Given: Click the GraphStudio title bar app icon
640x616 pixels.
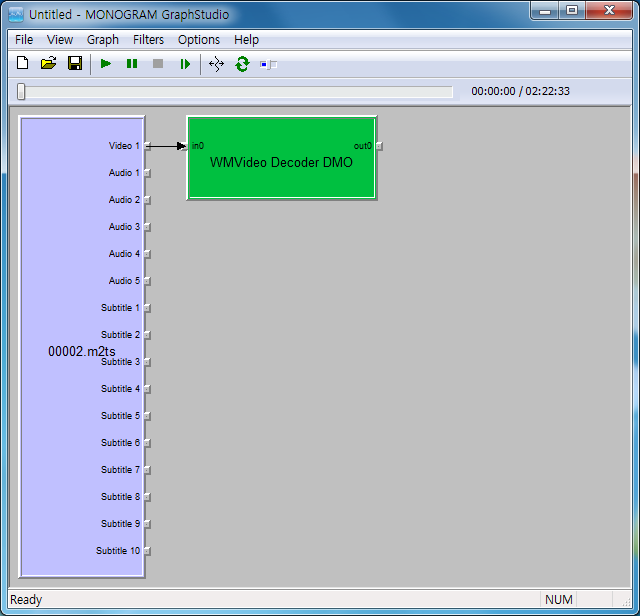Looking at the screenshot, I should click(16, 15).
